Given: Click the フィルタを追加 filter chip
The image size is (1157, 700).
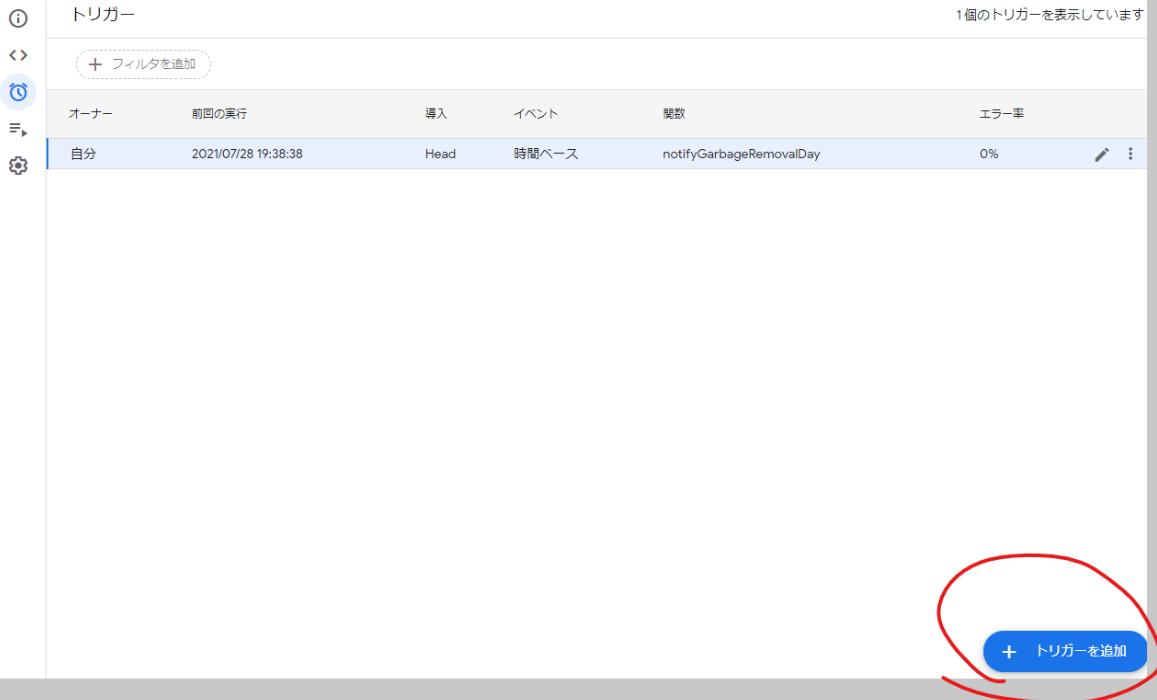Looking at the screenshot, I should [x=143, y=64].
